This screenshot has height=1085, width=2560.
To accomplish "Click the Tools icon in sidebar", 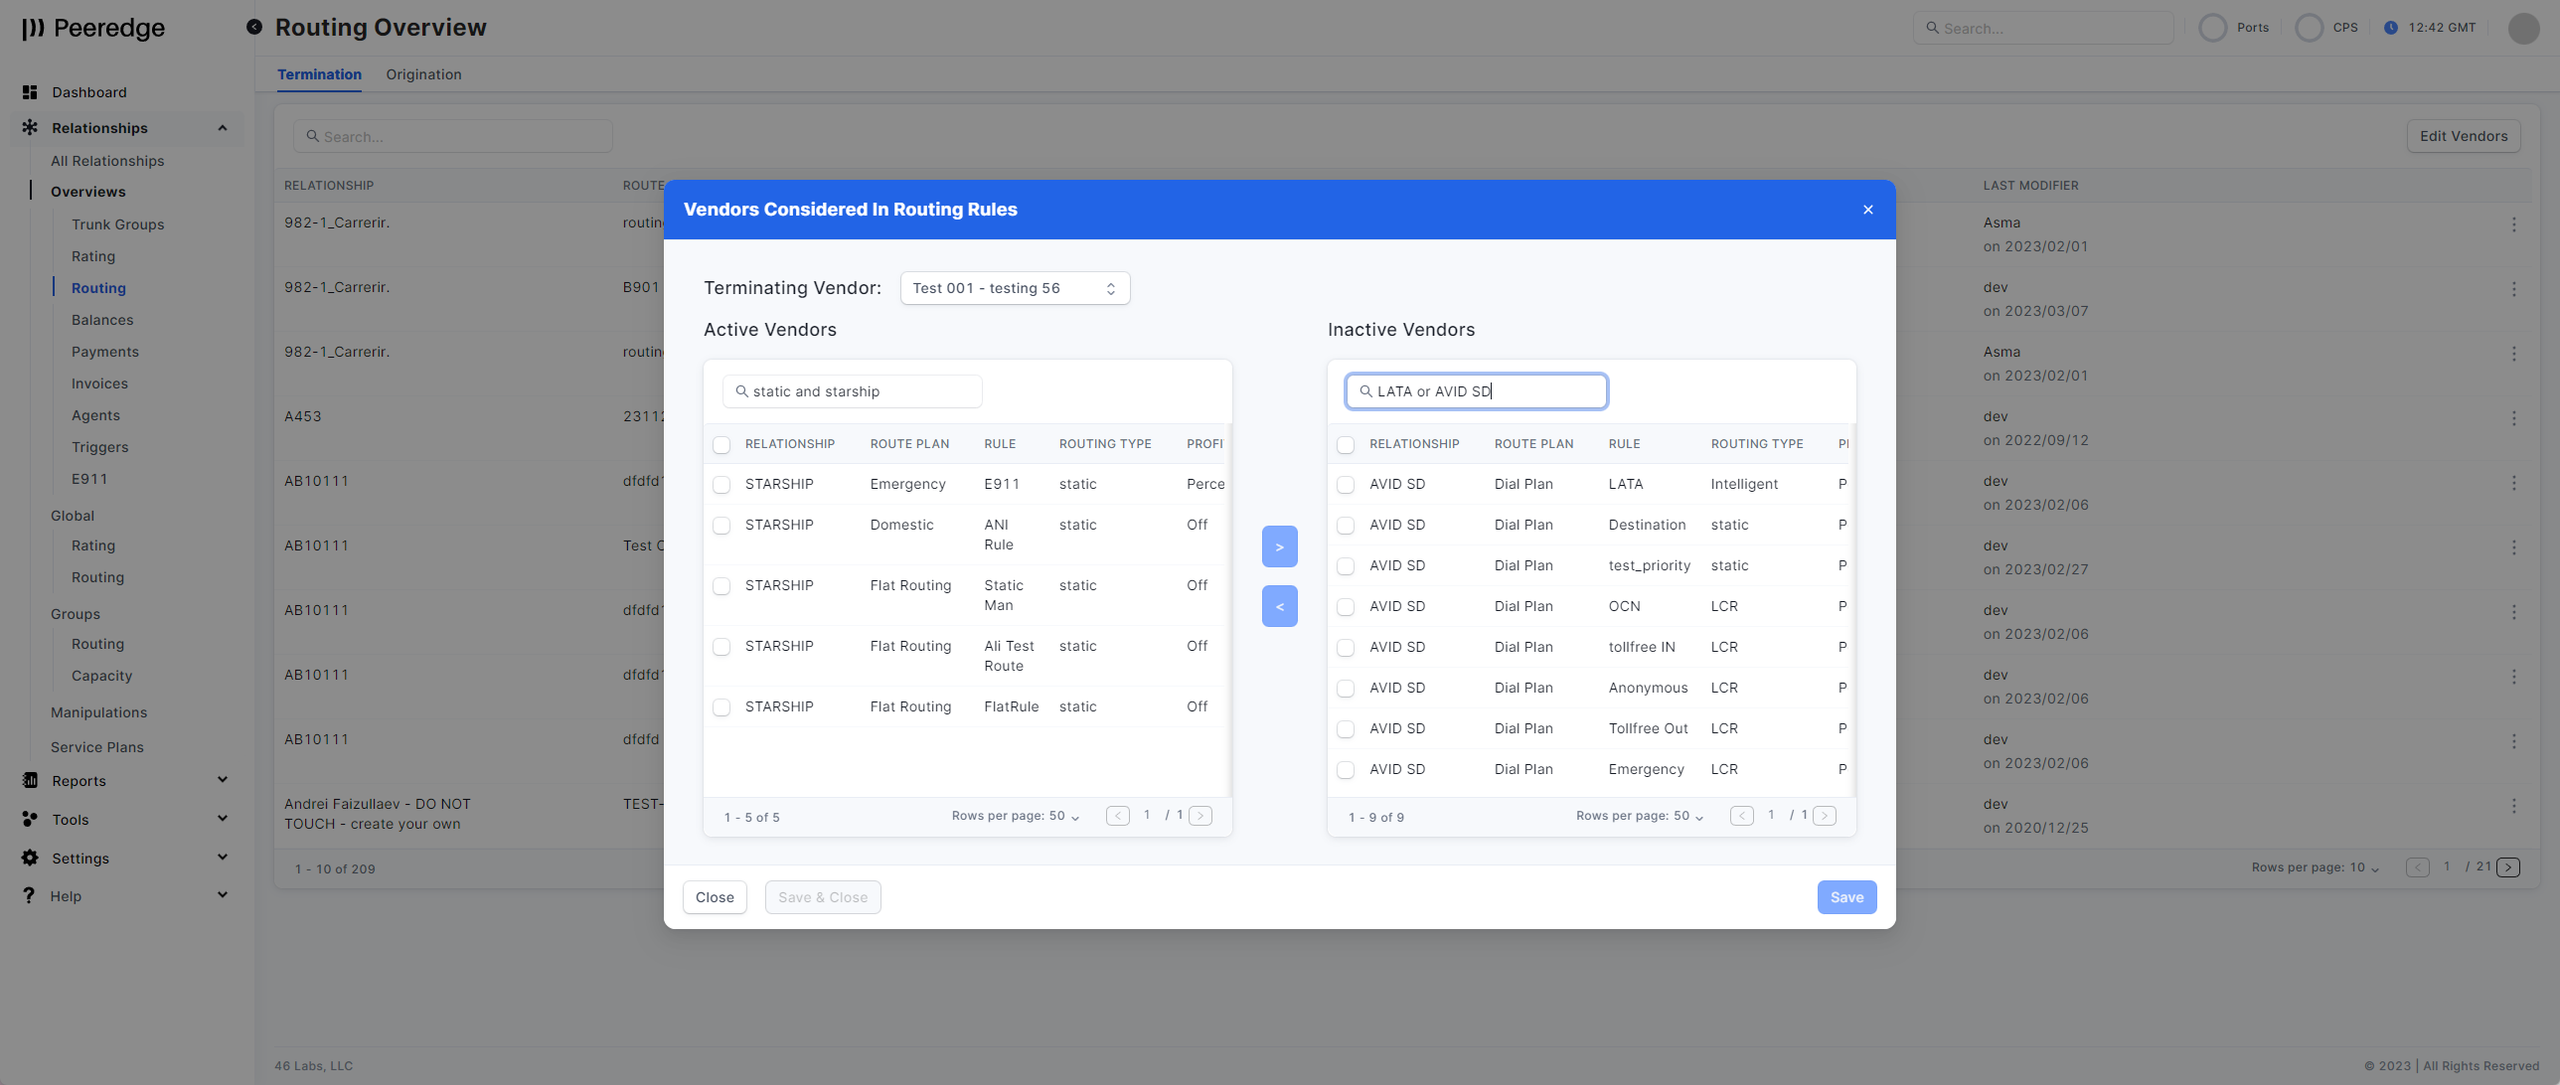I will (30, 819).
